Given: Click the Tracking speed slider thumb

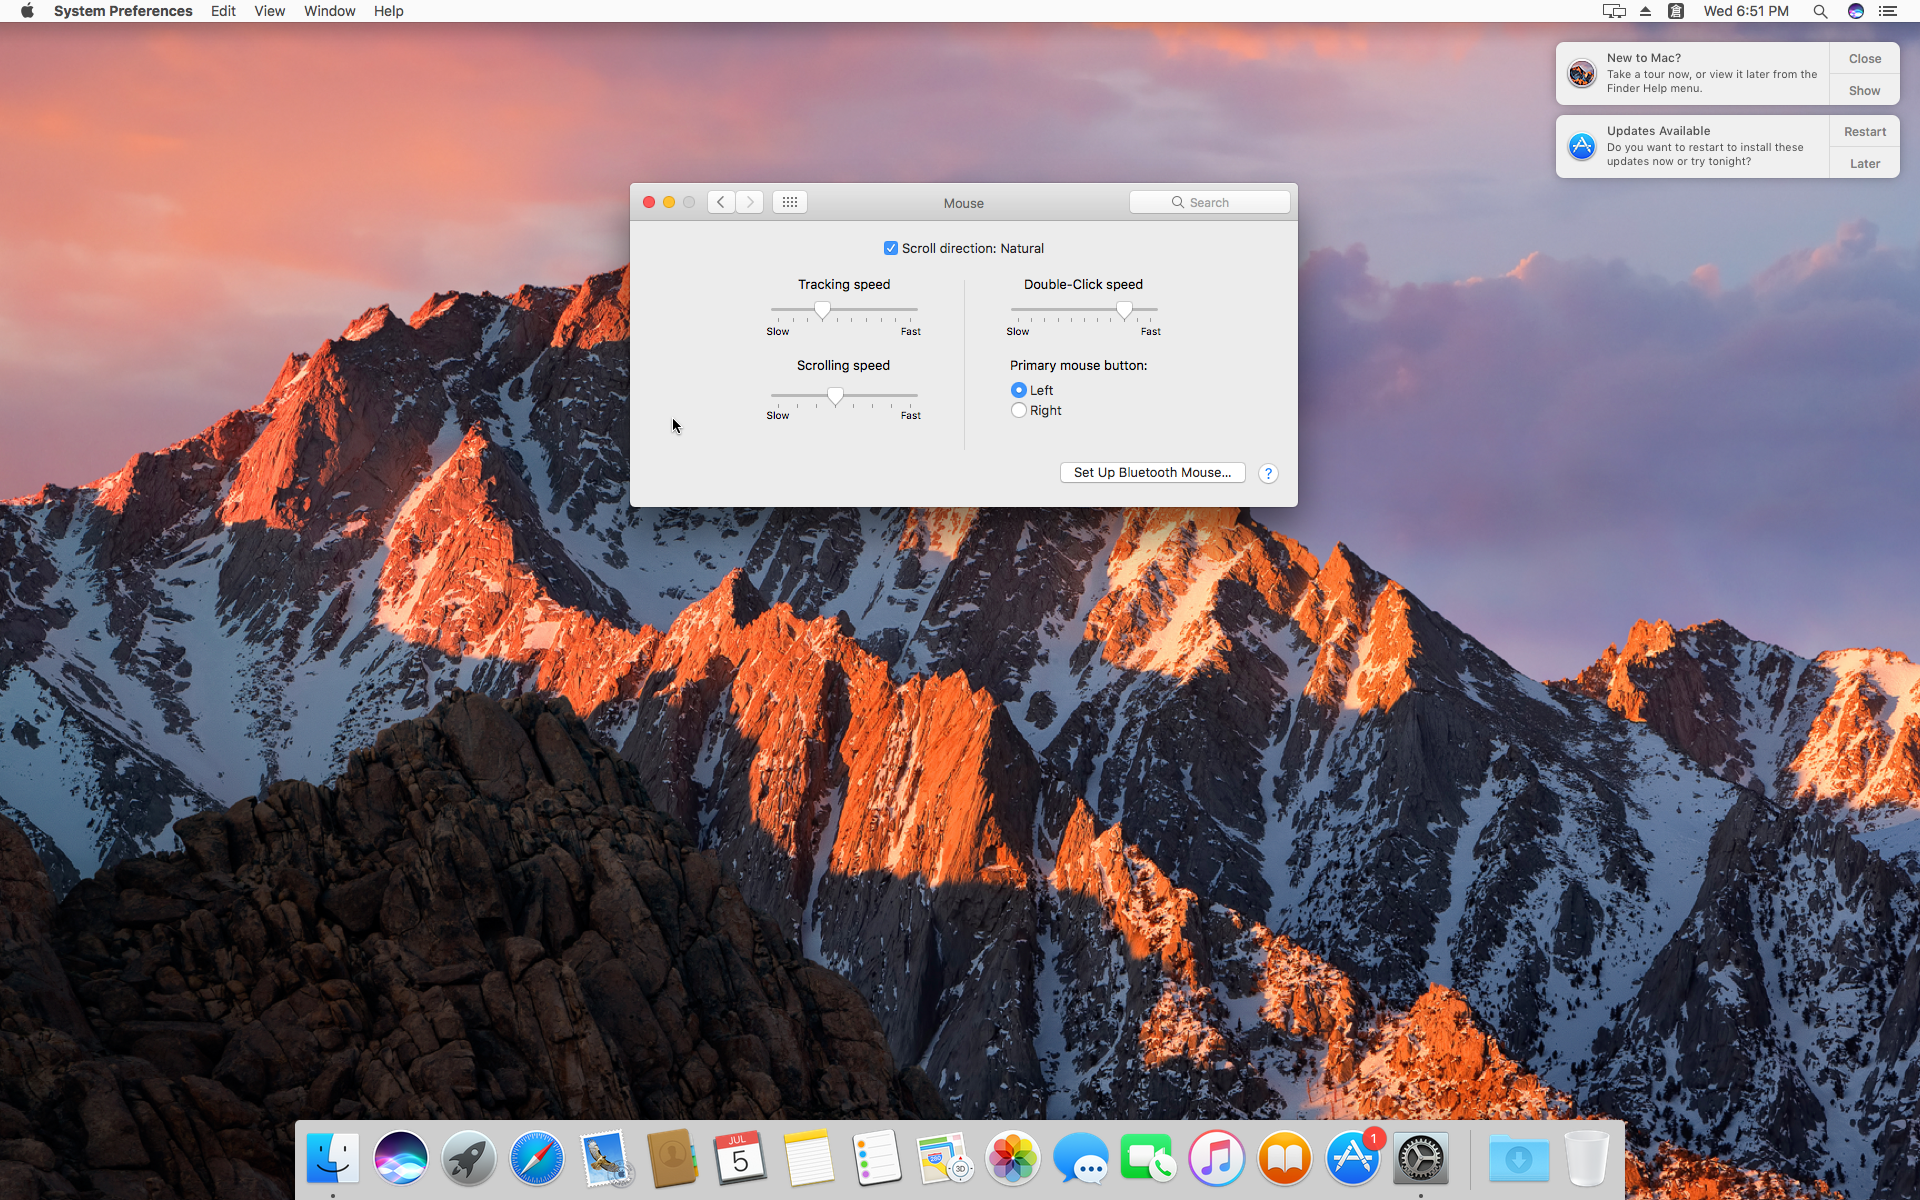Looking at the screenshot, I should tap(822, 310).
